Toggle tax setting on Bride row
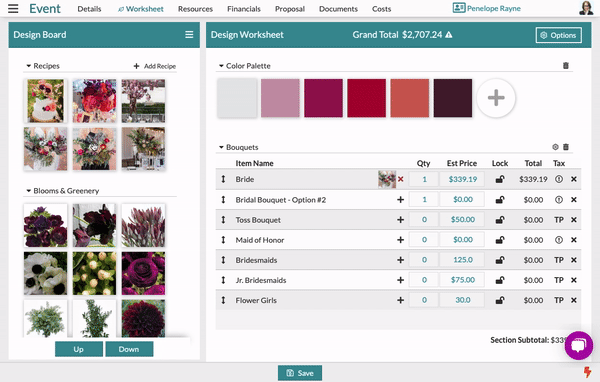Image resolution: width=600 pixels, height=382 pixels. pyautogui.click(x=559, y=179)
